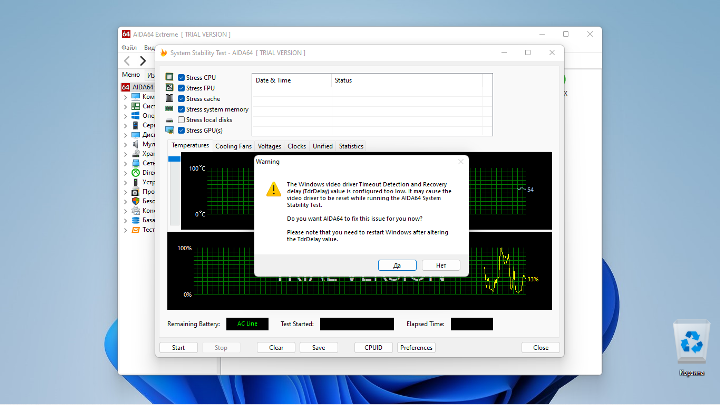Confirm the warning with the Да button
Screen dimensions: 720x405
pos(397,265)
